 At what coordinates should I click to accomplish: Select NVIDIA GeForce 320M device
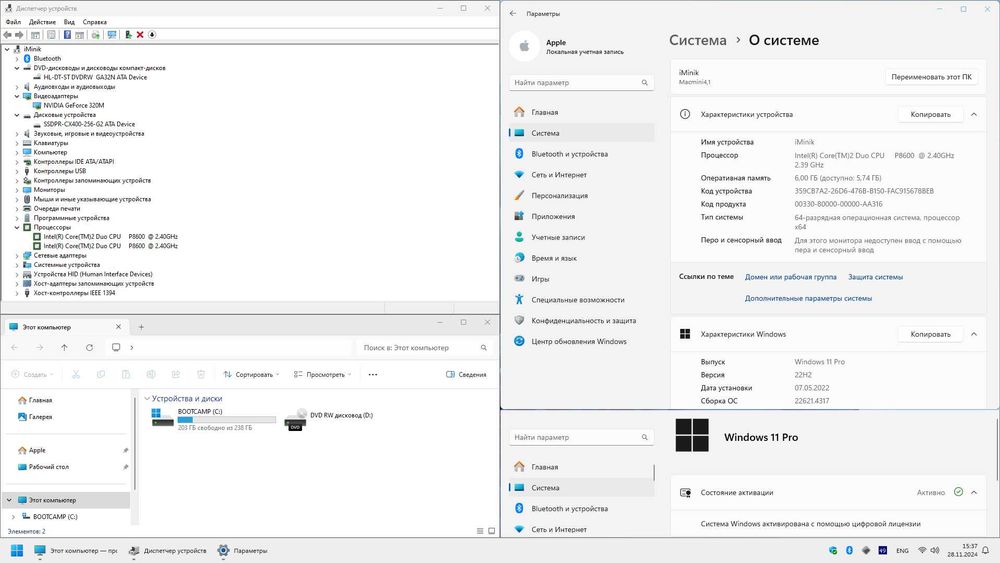tap(73, 105)
